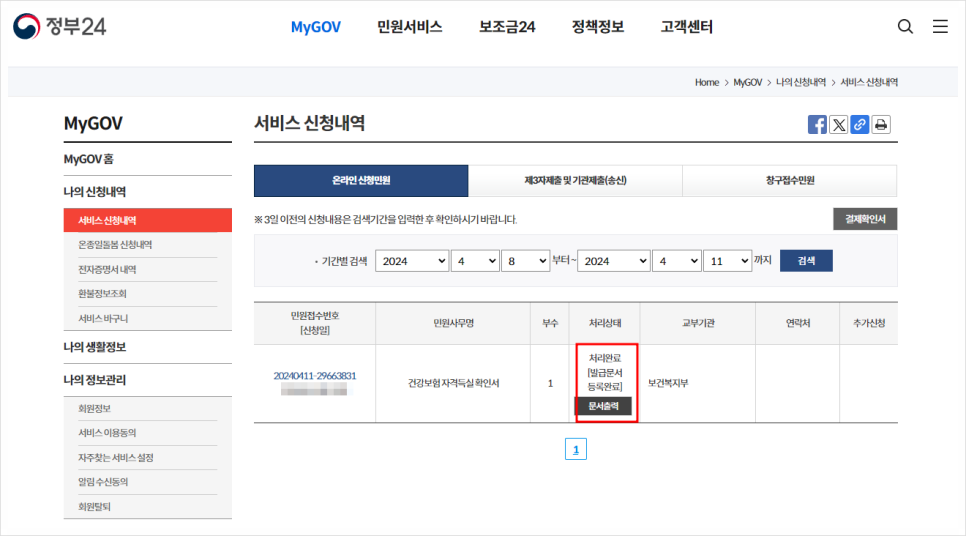Click 연락처 column header
This screenshot has height=536, width=966.
798,323
